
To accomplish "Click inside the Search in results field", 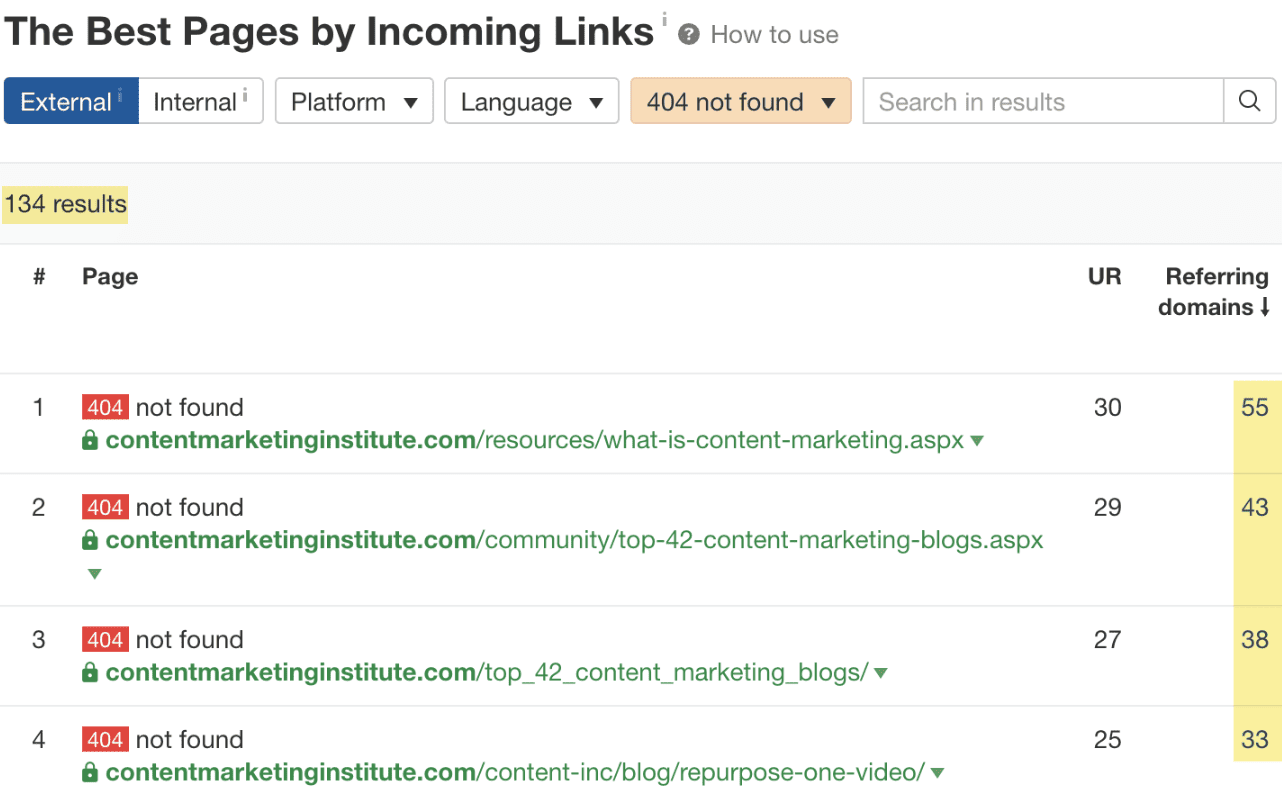I will [1040, 101].
